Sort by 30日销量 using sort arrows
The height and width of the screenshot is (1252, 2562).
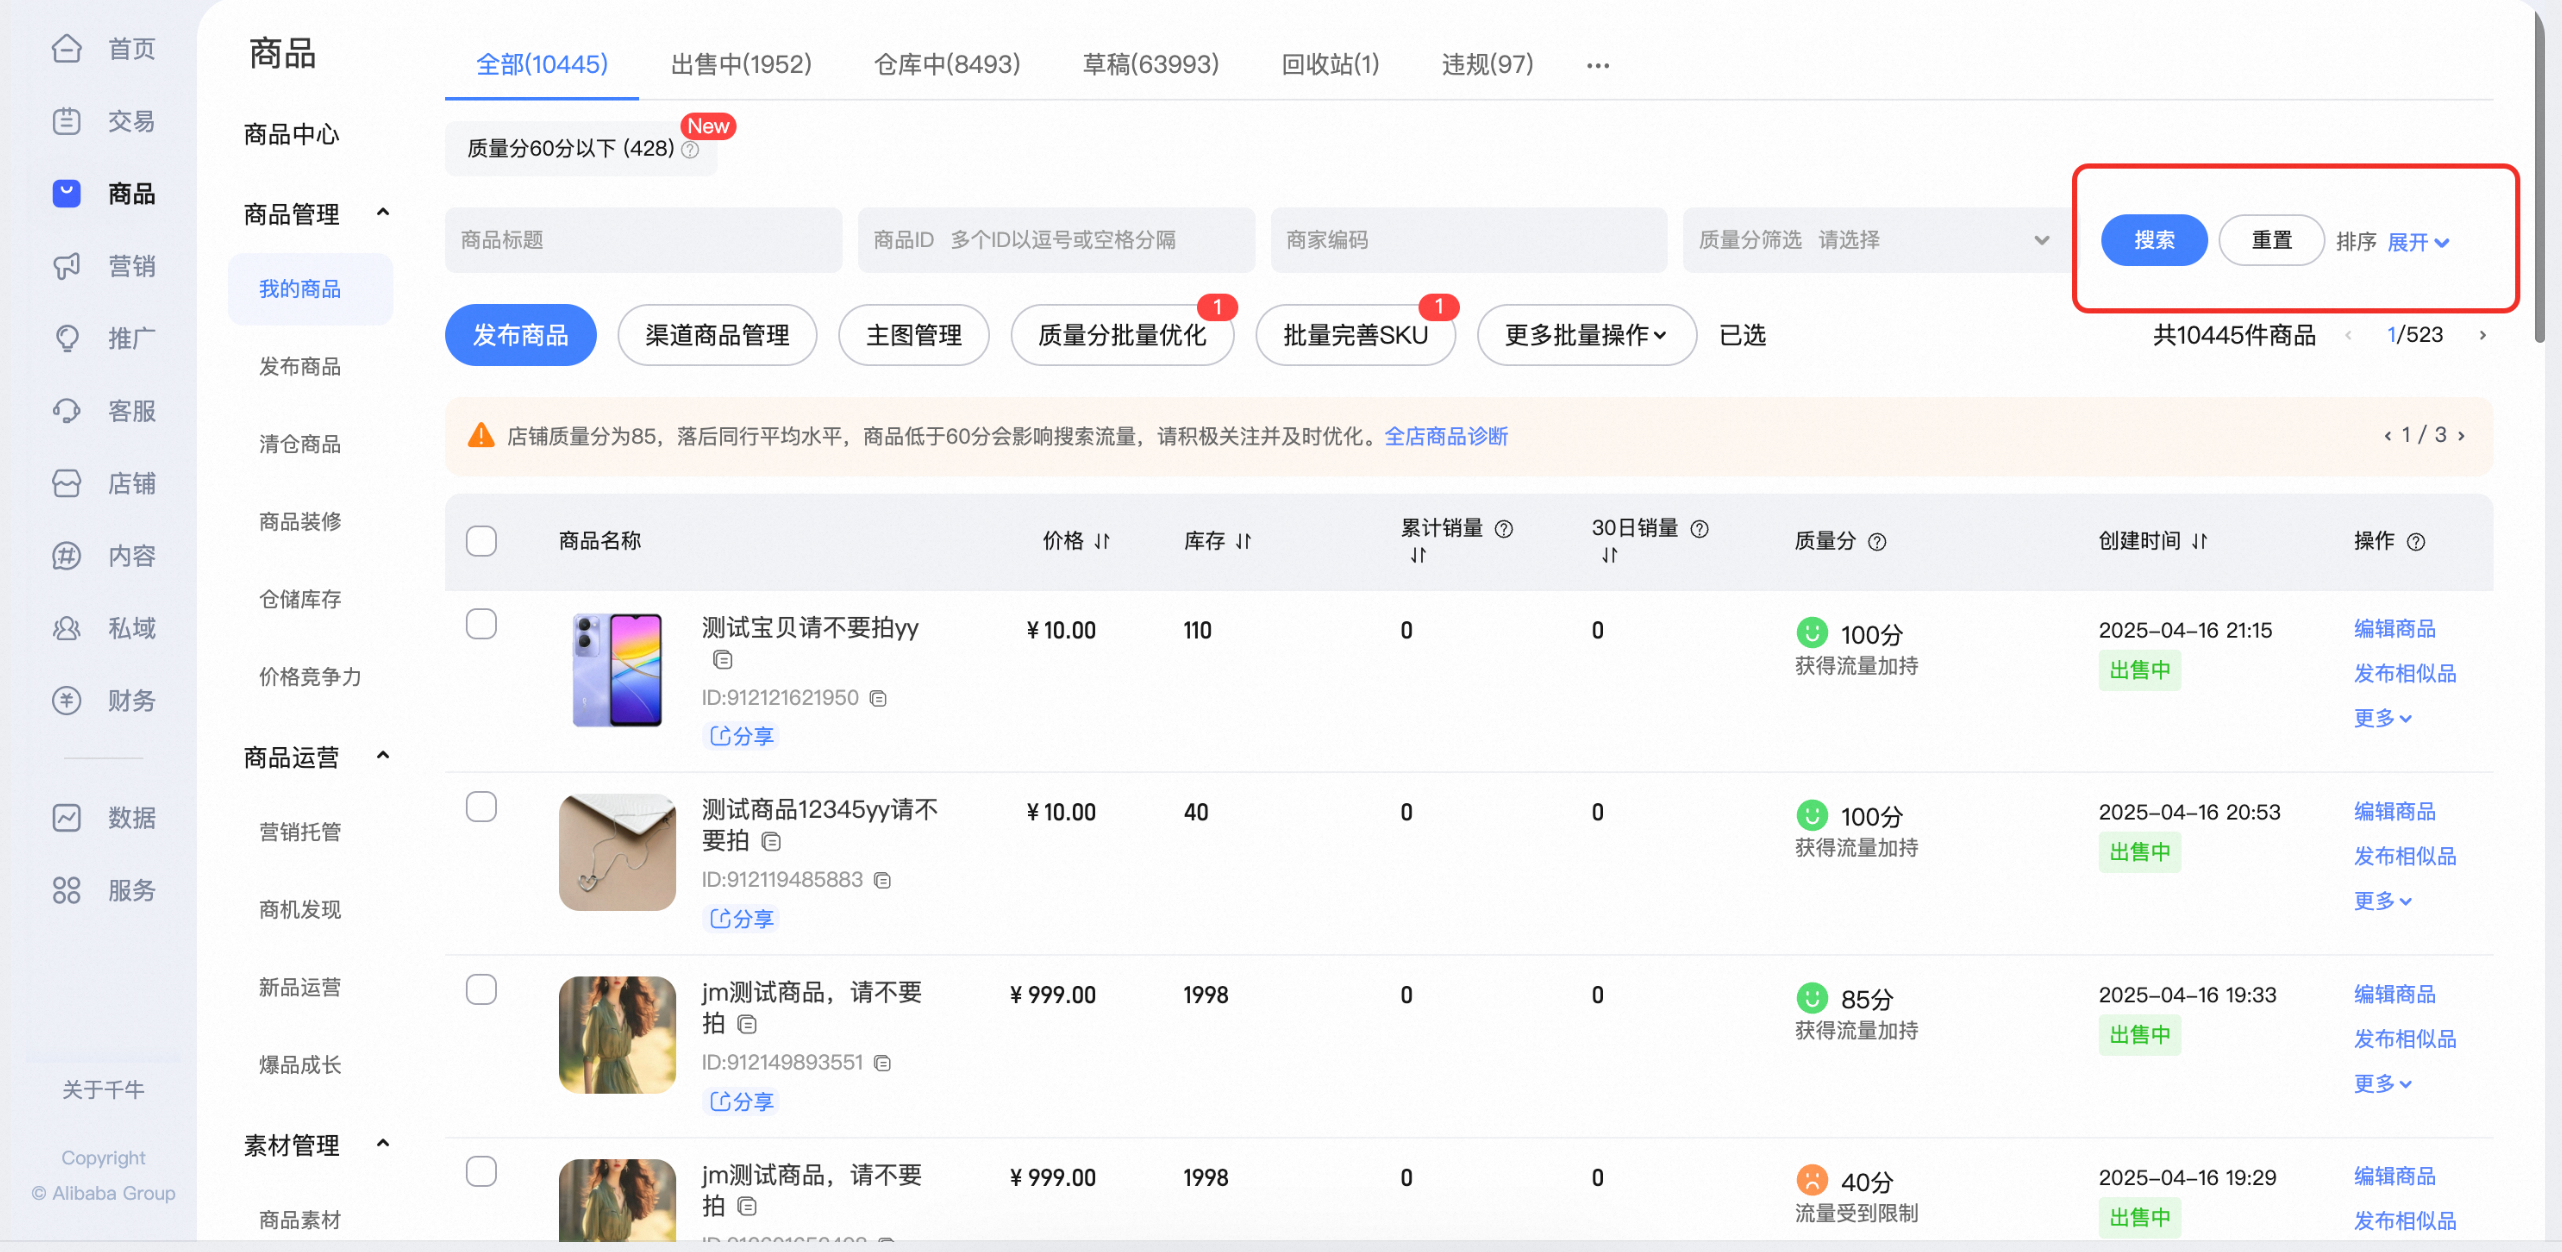[x=1609, y=555]
